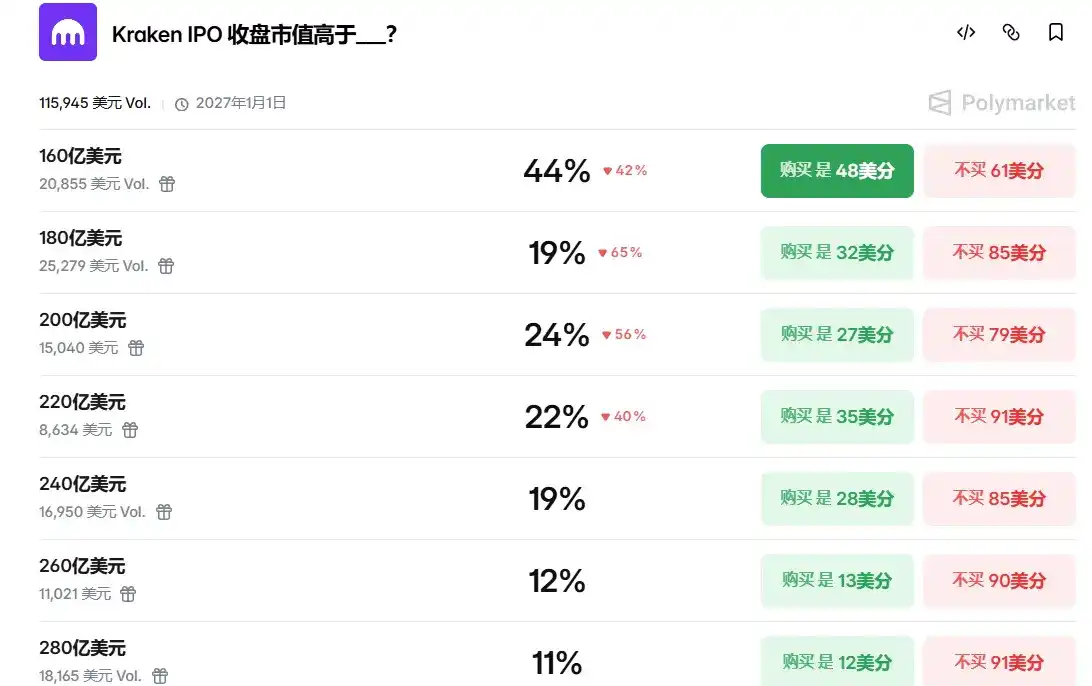Bookmark this Kraken IPO market

point(1056,32)
